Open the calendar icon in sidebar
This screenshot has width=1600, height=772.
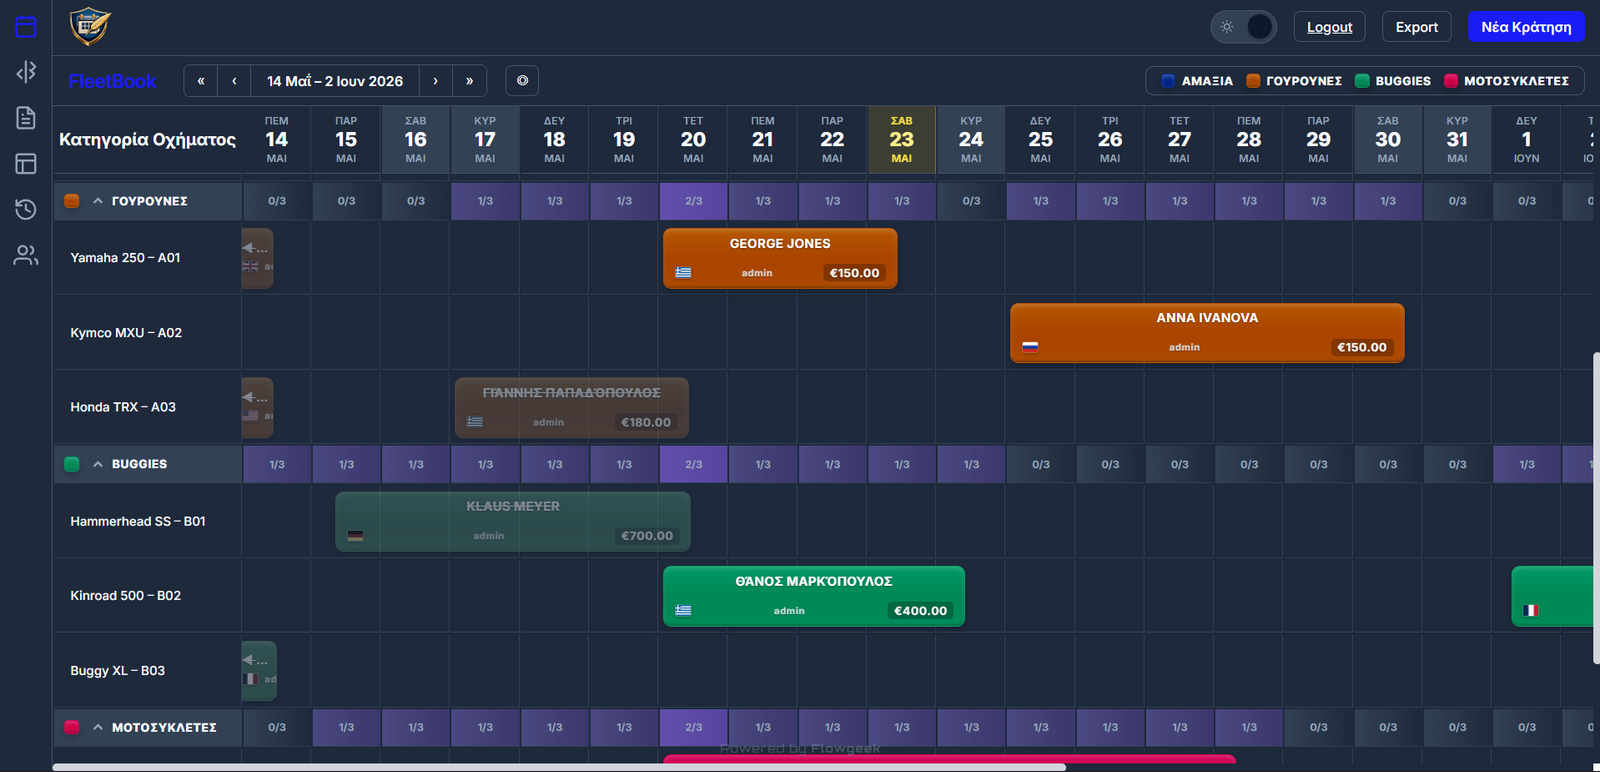tap(26, 27)
